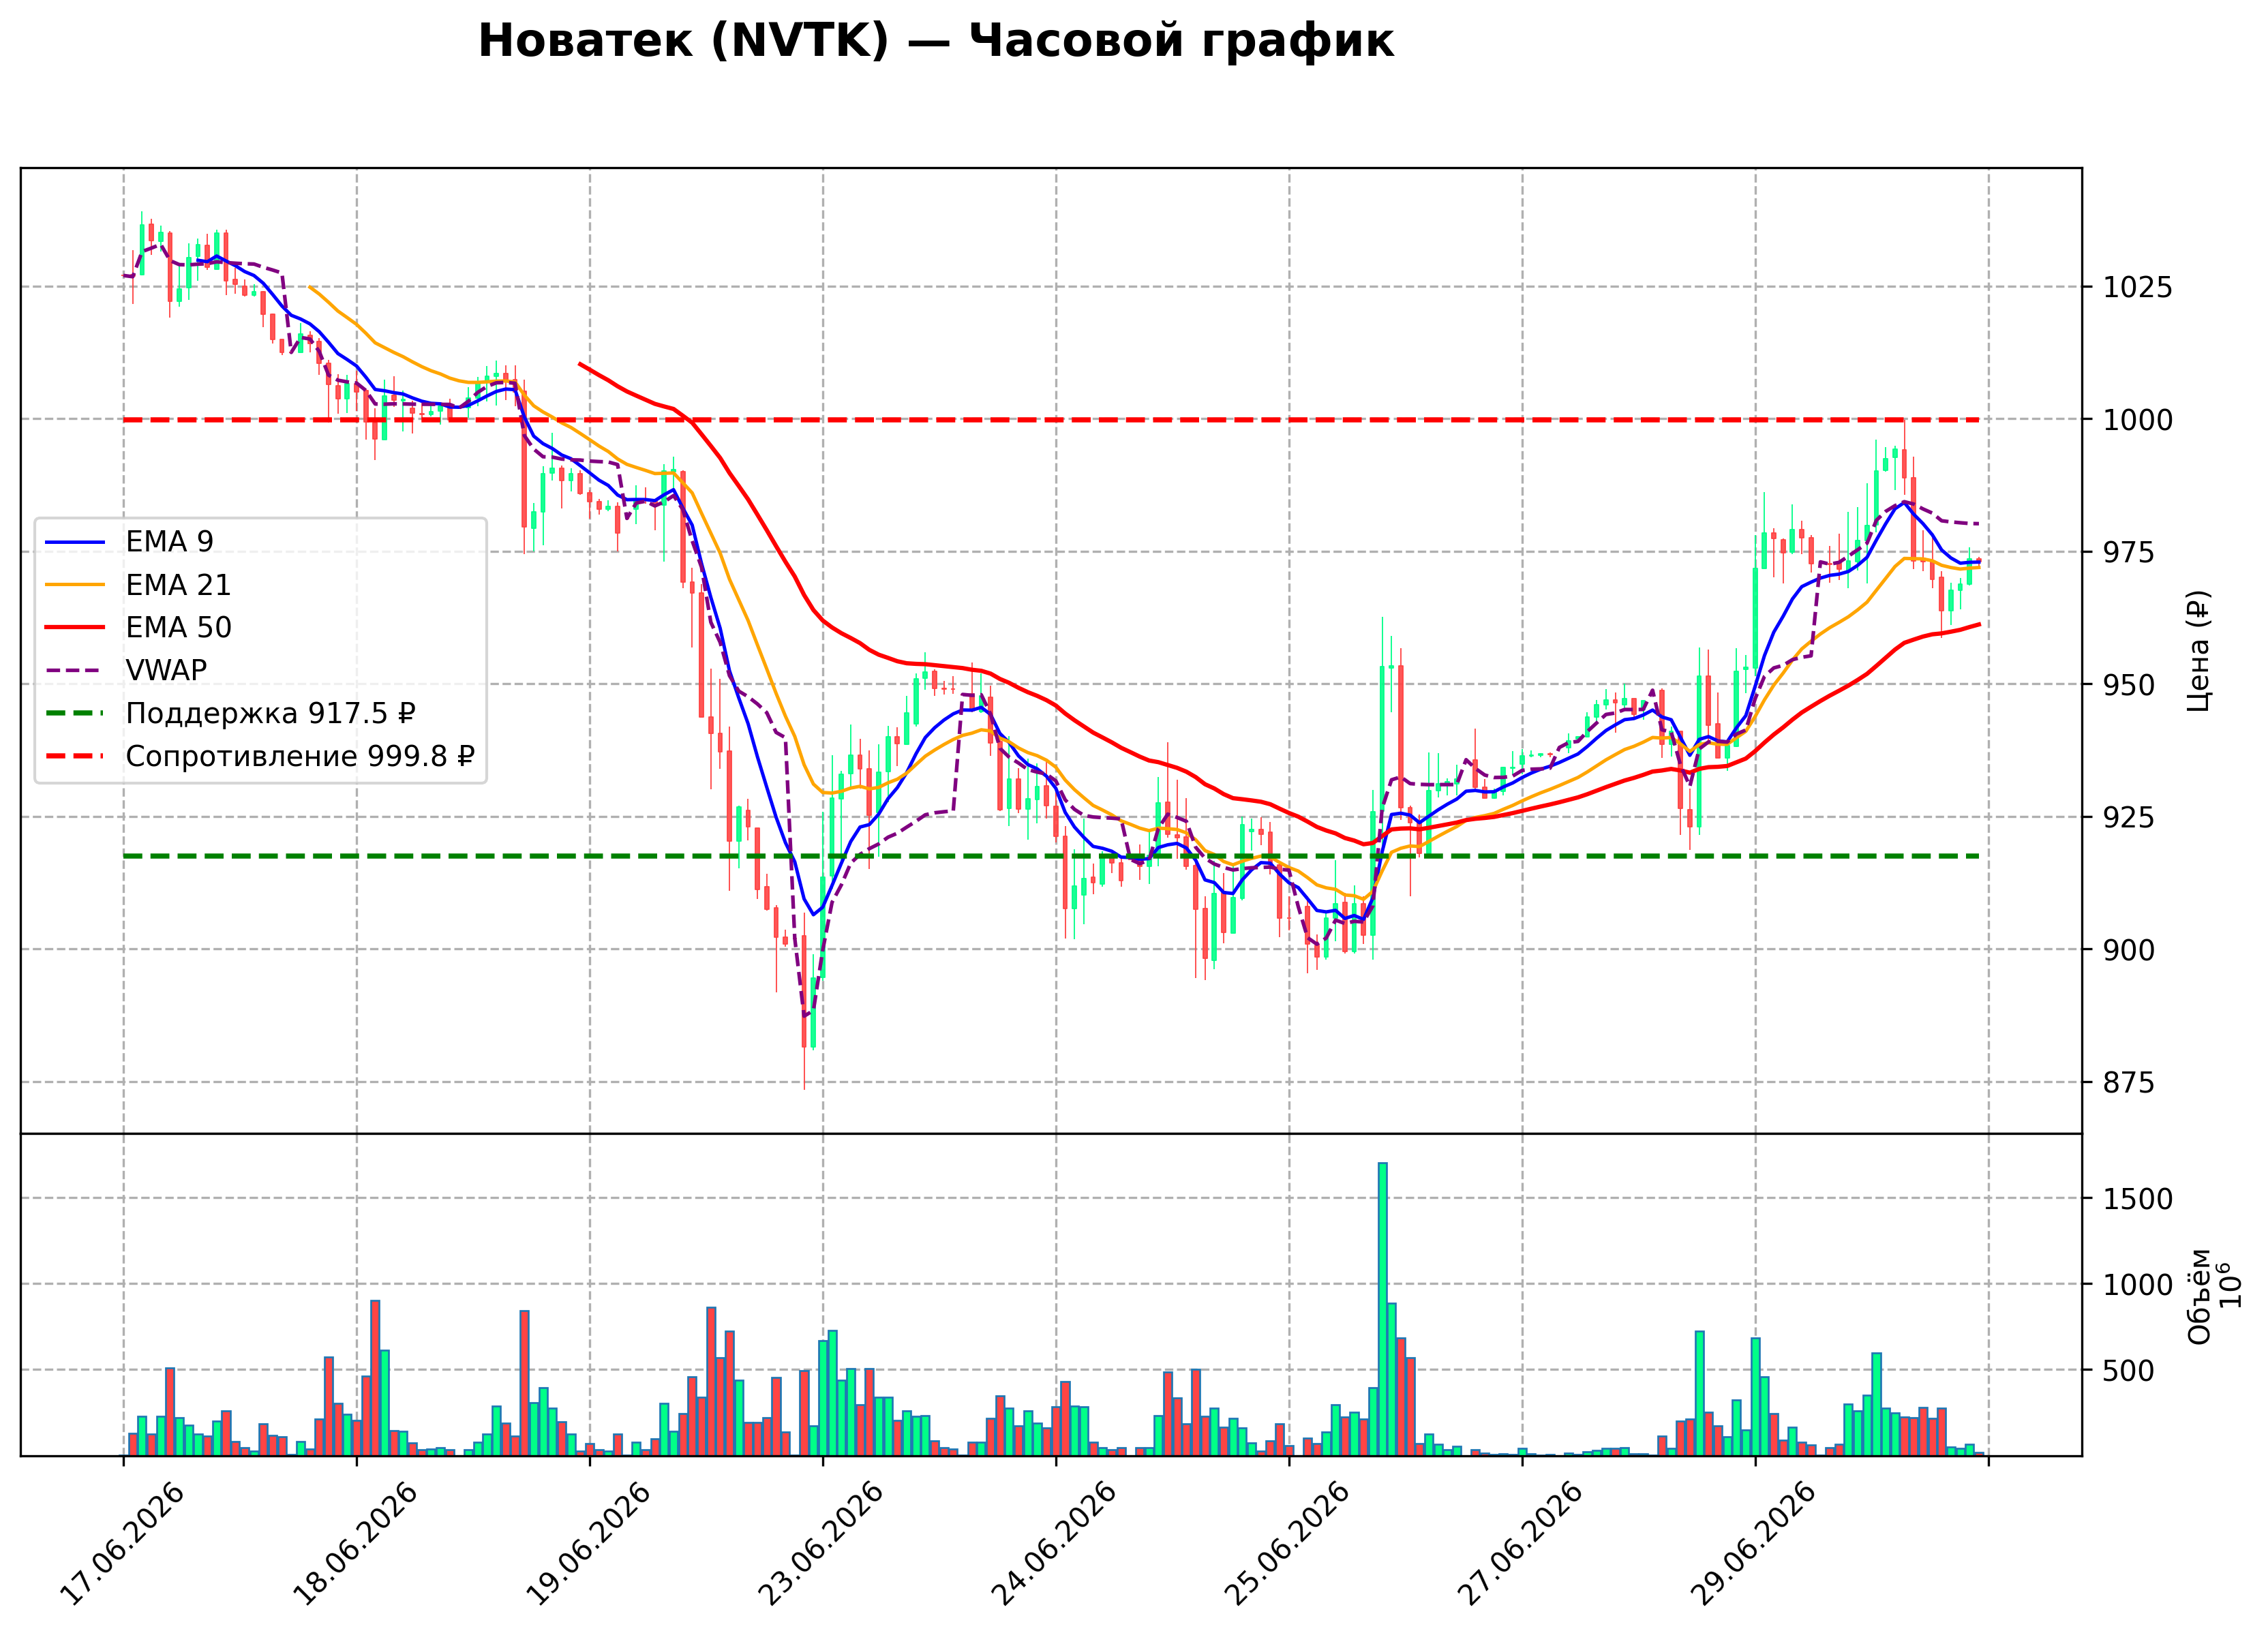Click the date label "19.06.2026"
The image size is (2268, 1631).
588,1545
